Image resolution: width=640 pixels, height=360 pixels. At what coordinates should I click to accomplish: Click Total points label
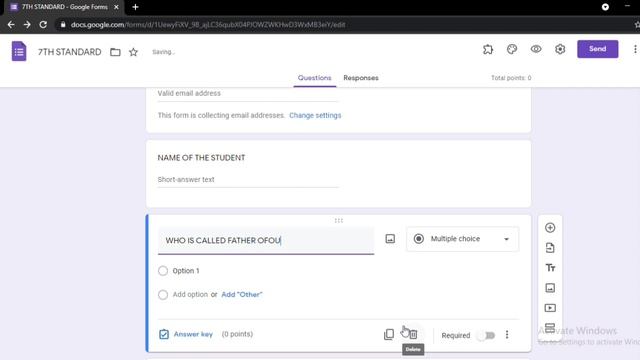coord(511,78)
